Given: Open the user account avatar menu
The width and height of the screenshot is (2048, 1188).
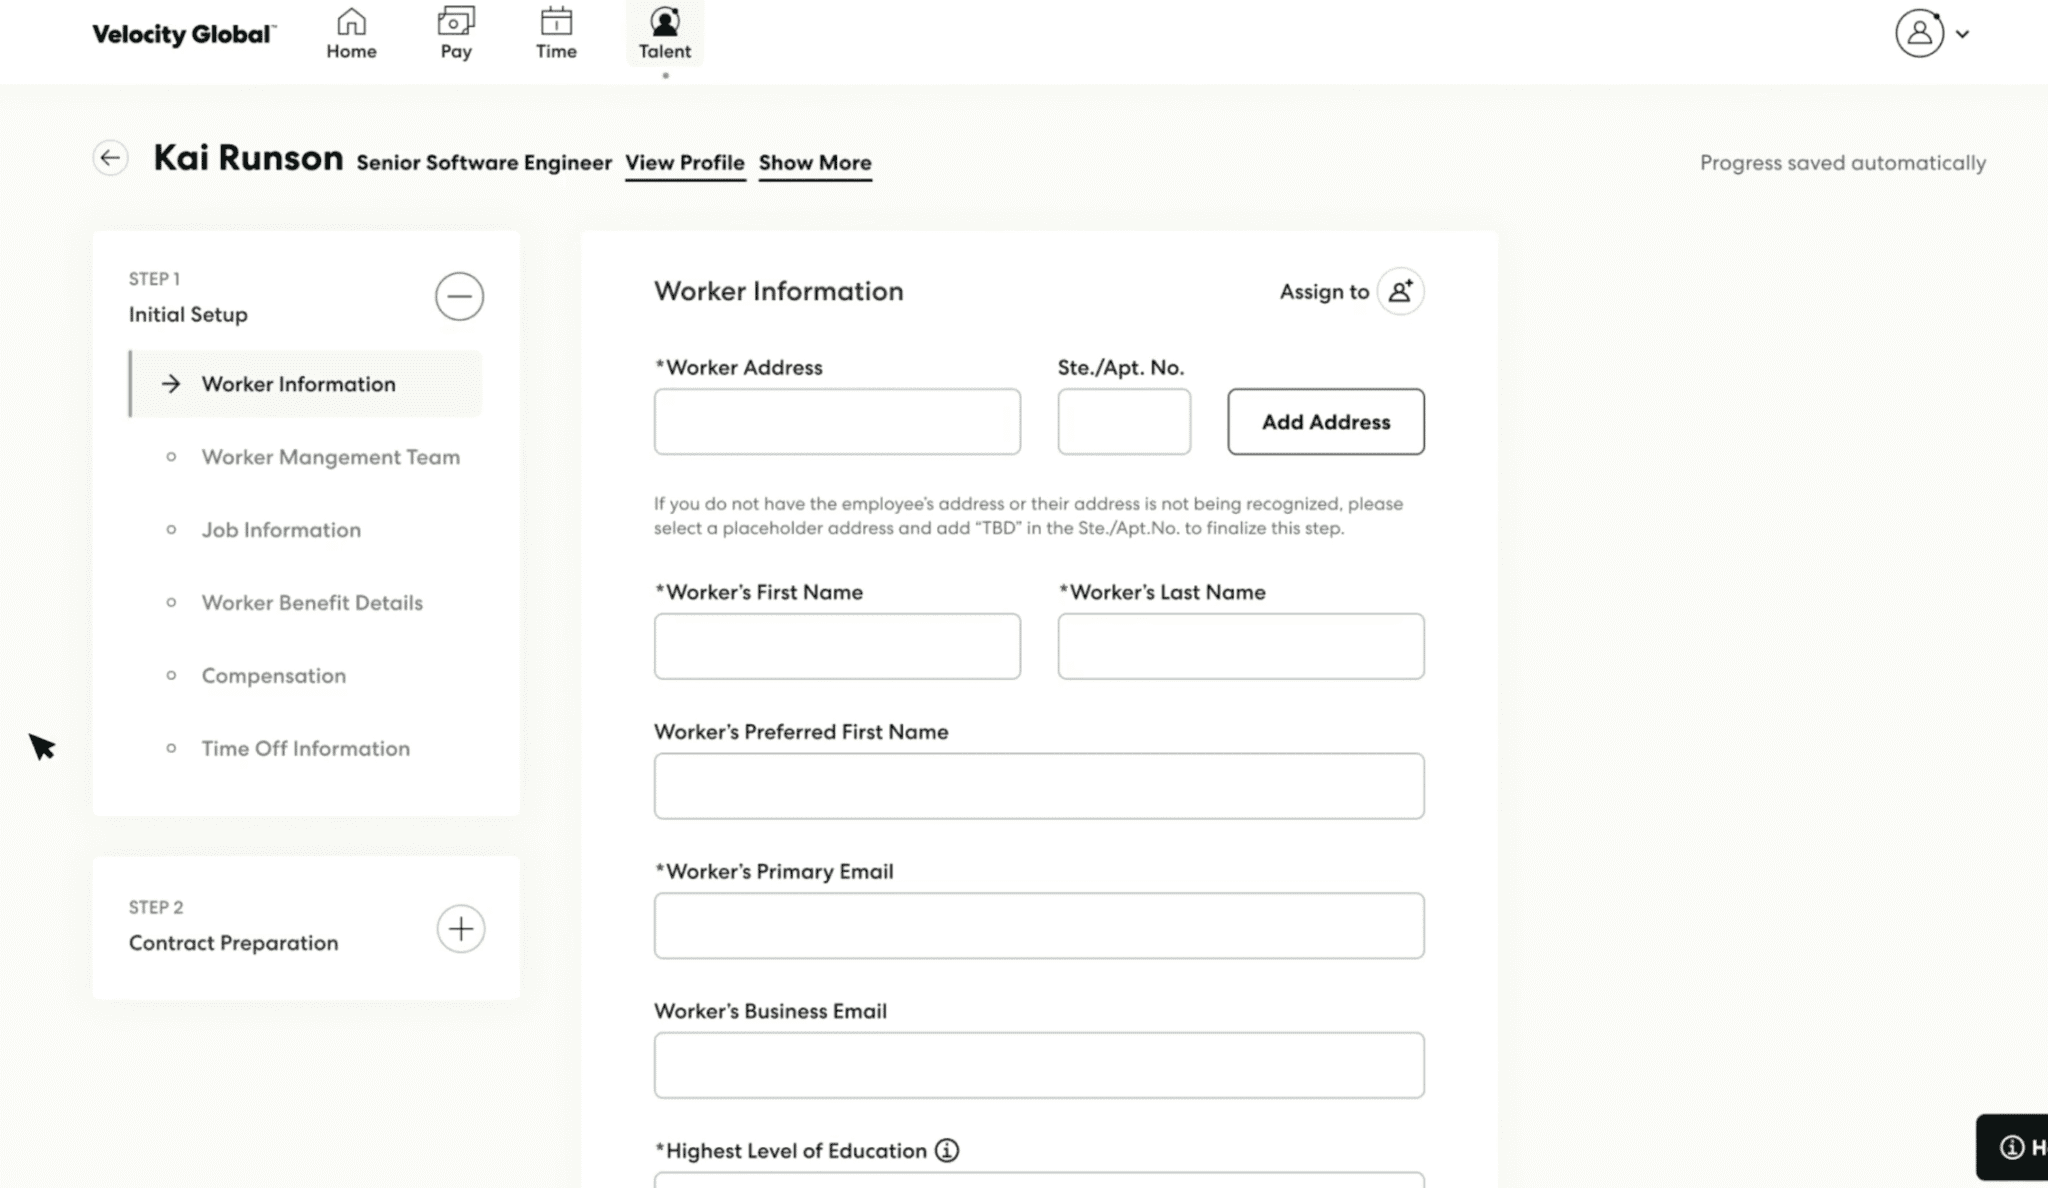Looking at the screenshot, I should [x=1919, y=34].
